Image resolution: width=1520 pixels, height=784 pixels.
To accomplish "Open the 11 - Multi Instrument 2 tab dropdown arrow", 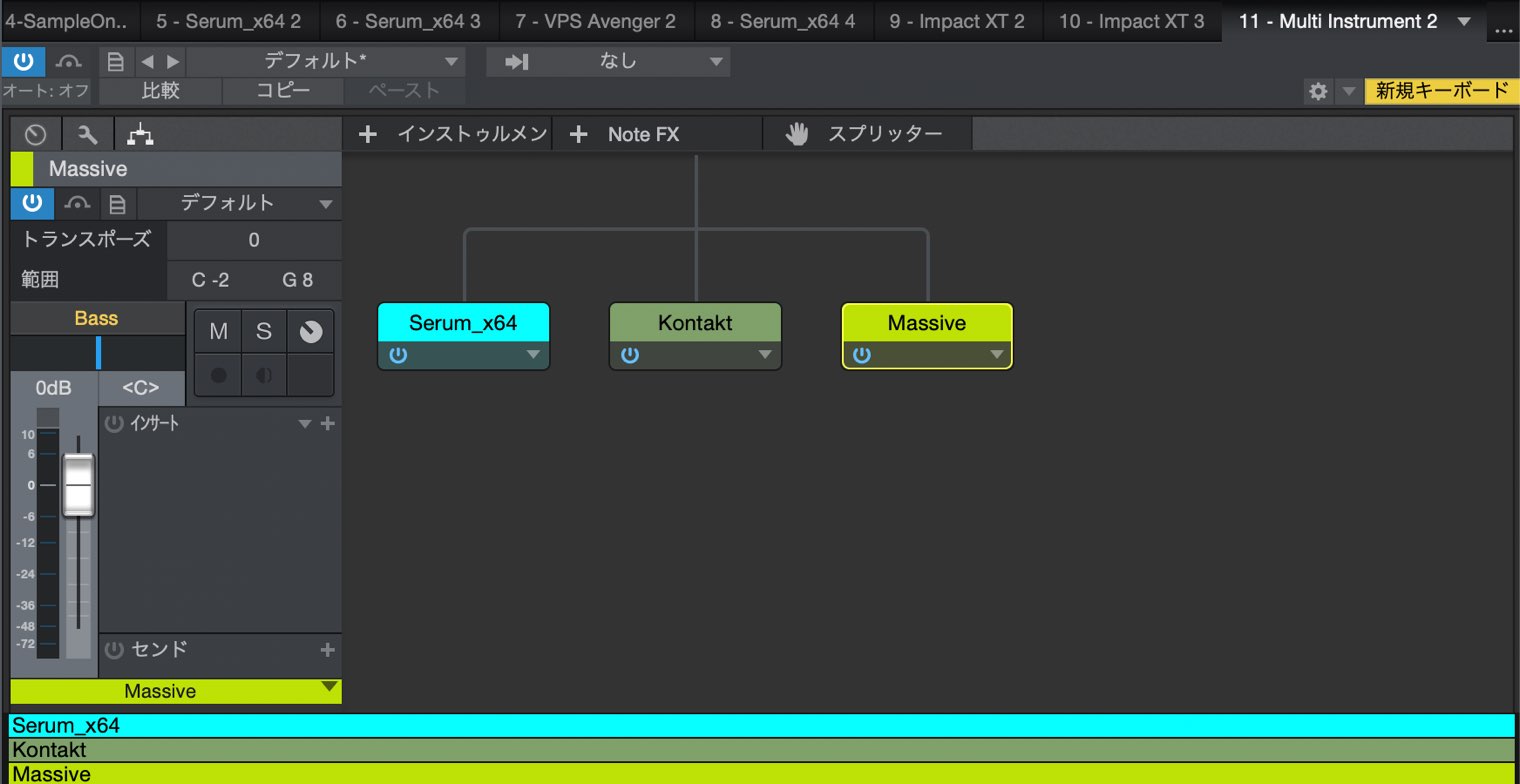I will tap(1464, 22).
